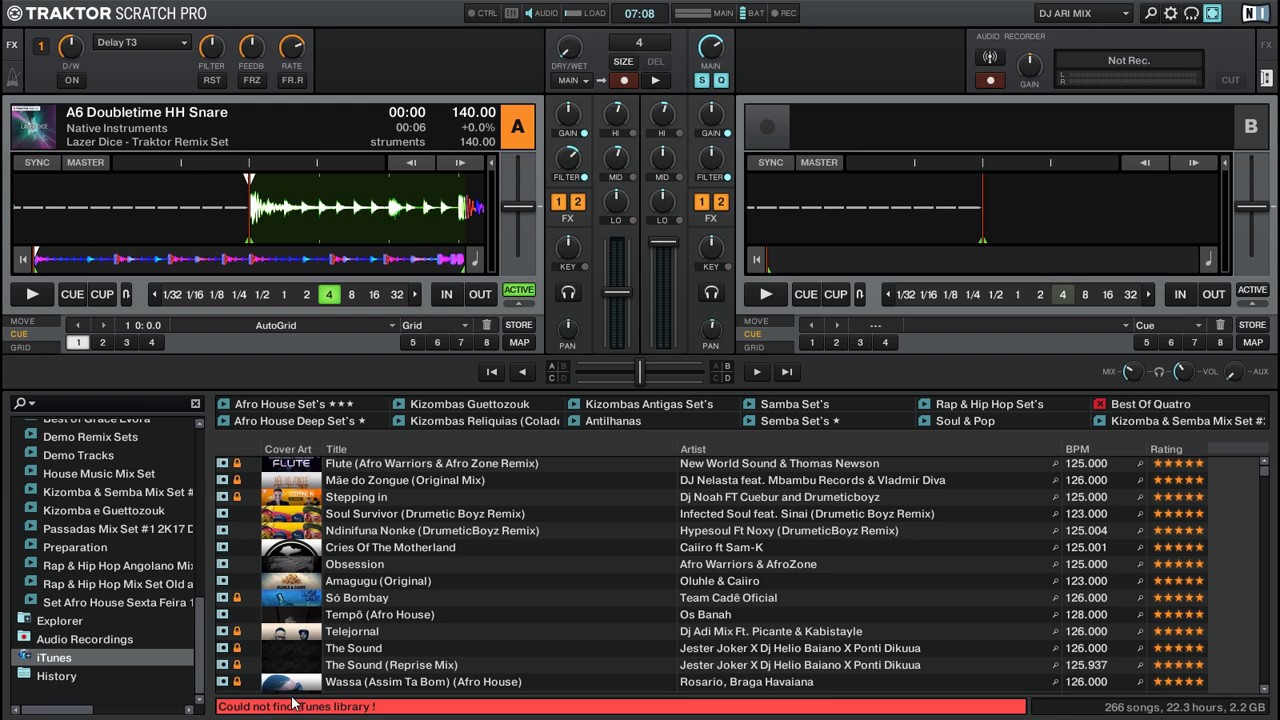Screen dimensions: 1280x720
Task: Toggle SYNC on Deck A
Action: tap(37, 163)
